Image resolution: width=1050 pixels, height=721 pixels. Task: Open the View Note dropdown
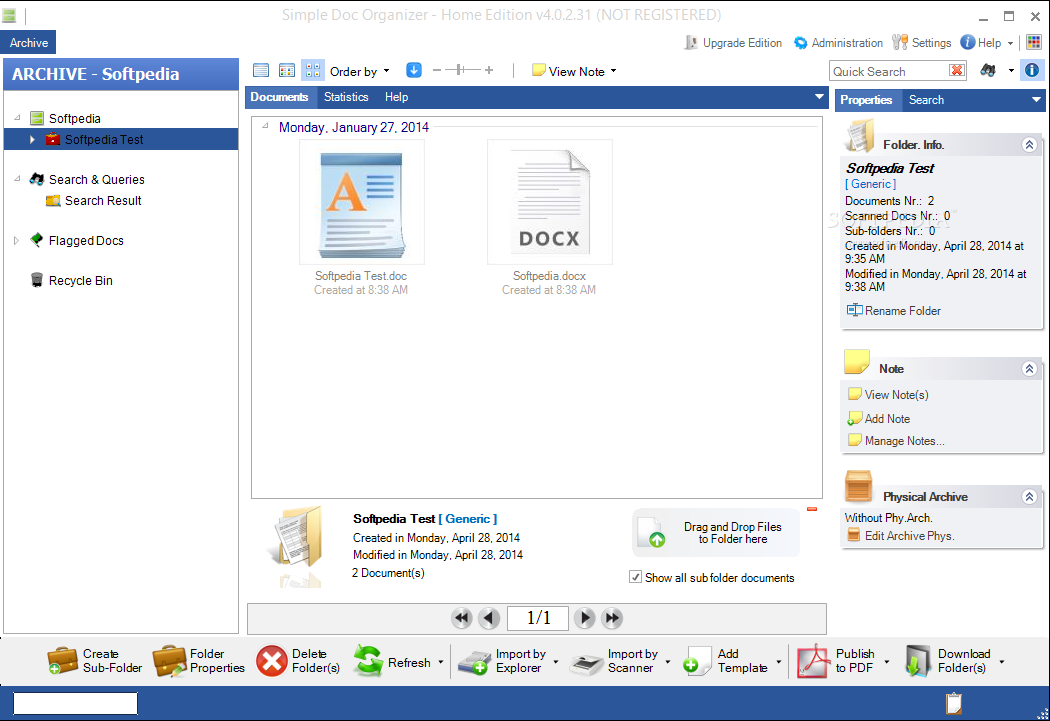click(x=575, y=71)
